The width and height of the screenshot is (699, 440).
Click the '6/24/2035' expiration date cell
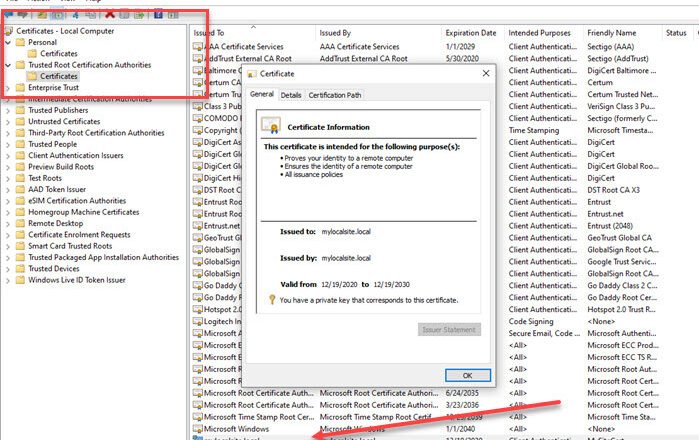coord(462,393)
